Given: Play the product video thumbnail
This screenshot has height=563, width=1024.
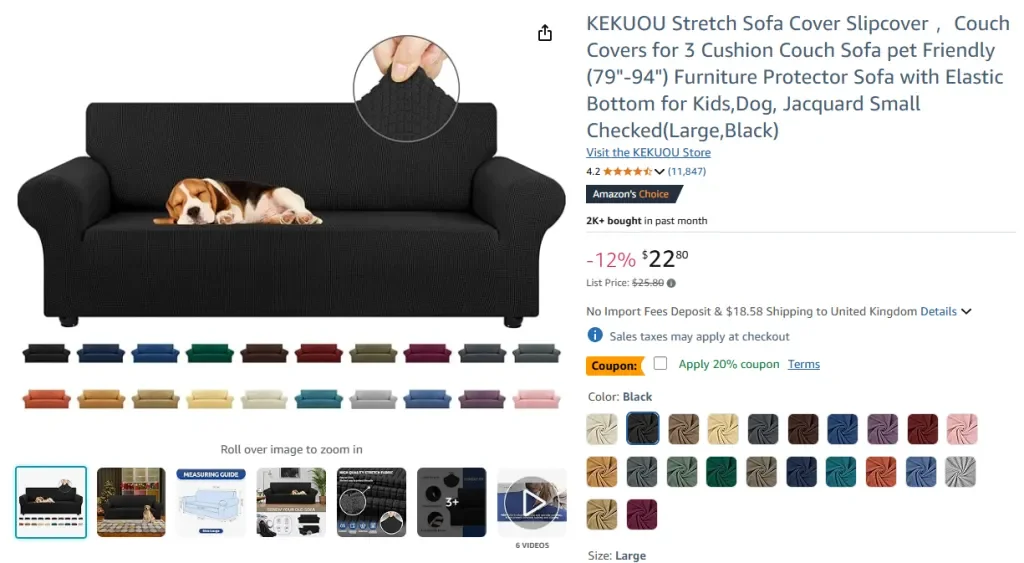Looking at the screenshot, I should 532,501.
